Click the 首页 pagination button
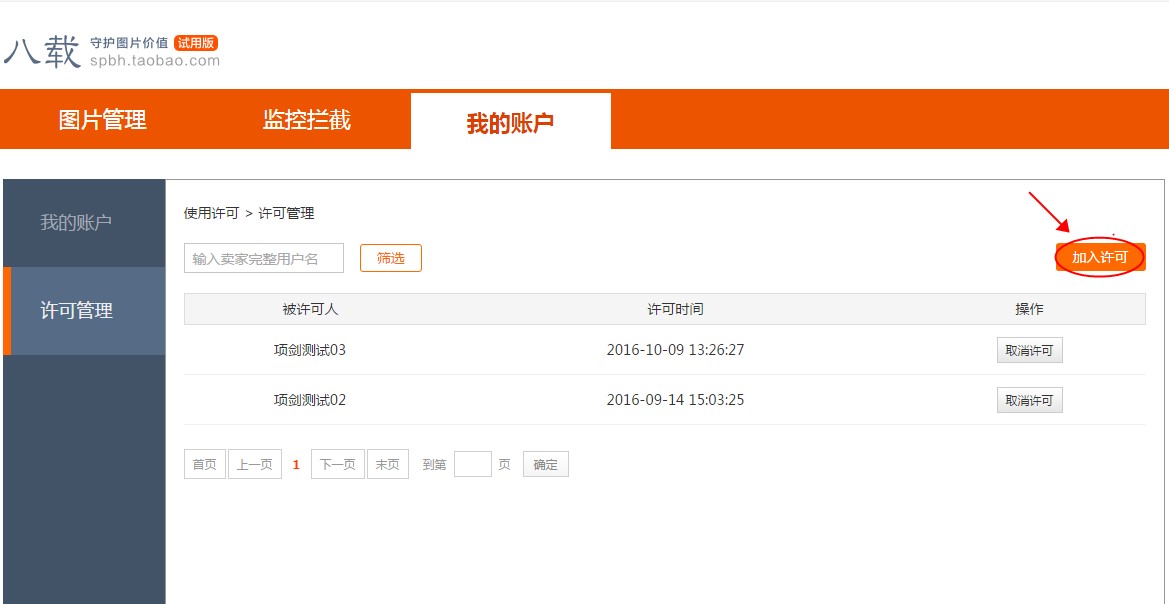The height and width of the screenshot is (604, 1169). (x=204, y=463)
